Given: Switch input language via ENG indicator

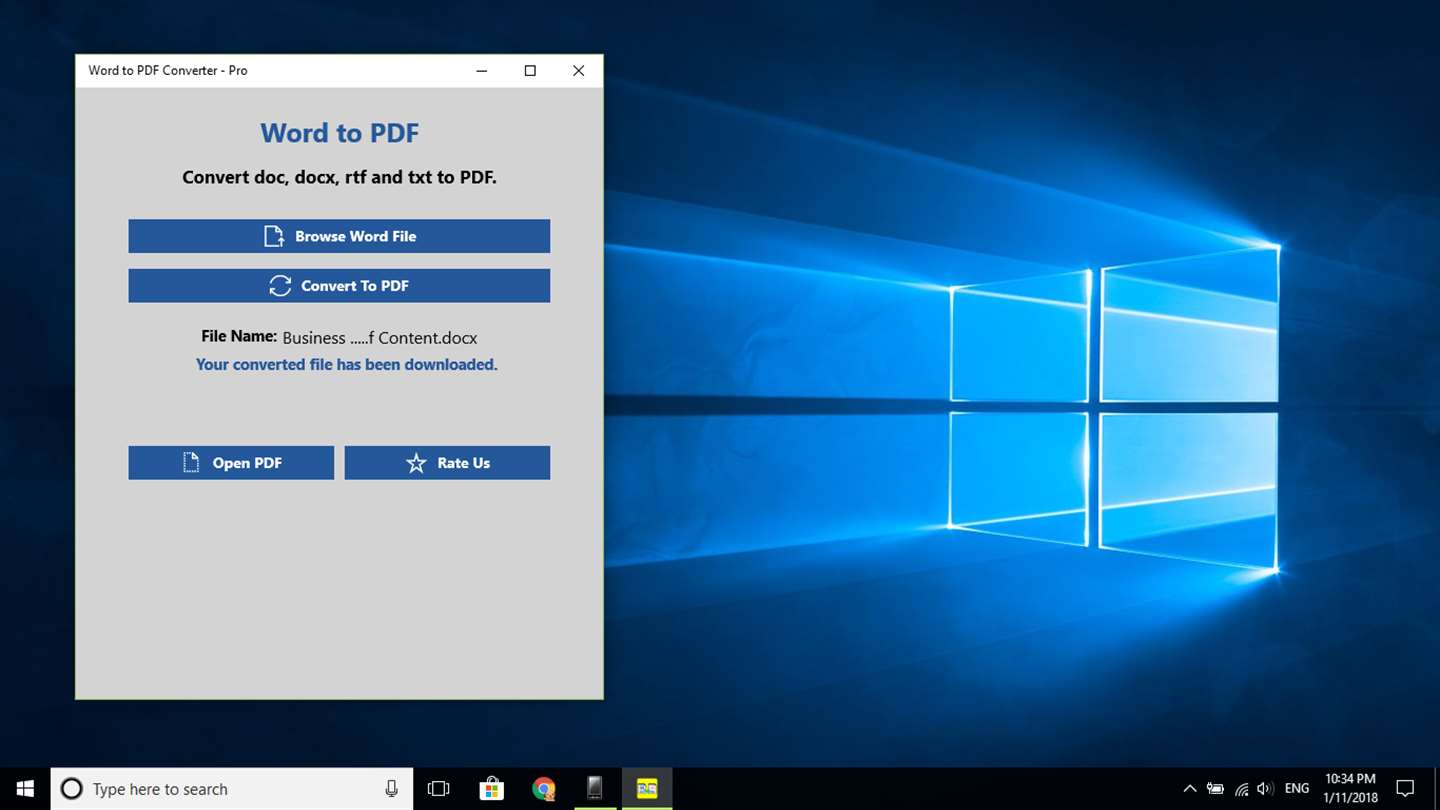Looking at the screenshot, I should click(1297, 789).
